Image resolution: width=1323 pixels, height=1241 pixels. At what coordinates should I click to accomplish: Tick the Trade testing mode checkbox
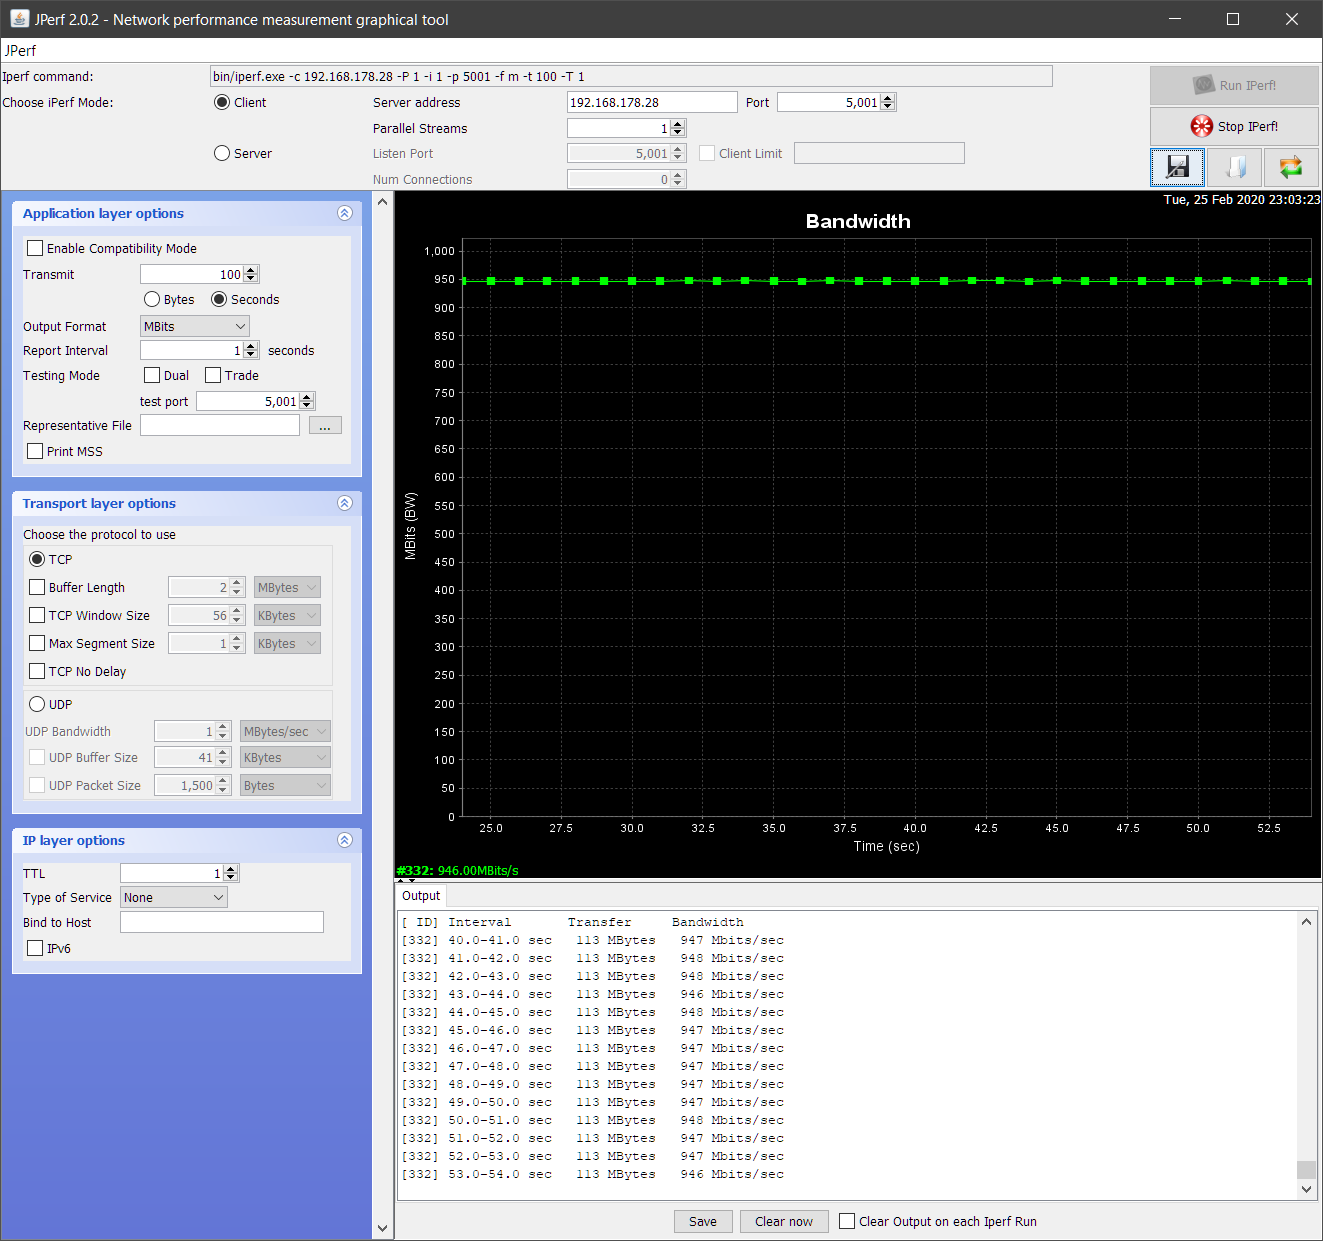coord(213,375)
